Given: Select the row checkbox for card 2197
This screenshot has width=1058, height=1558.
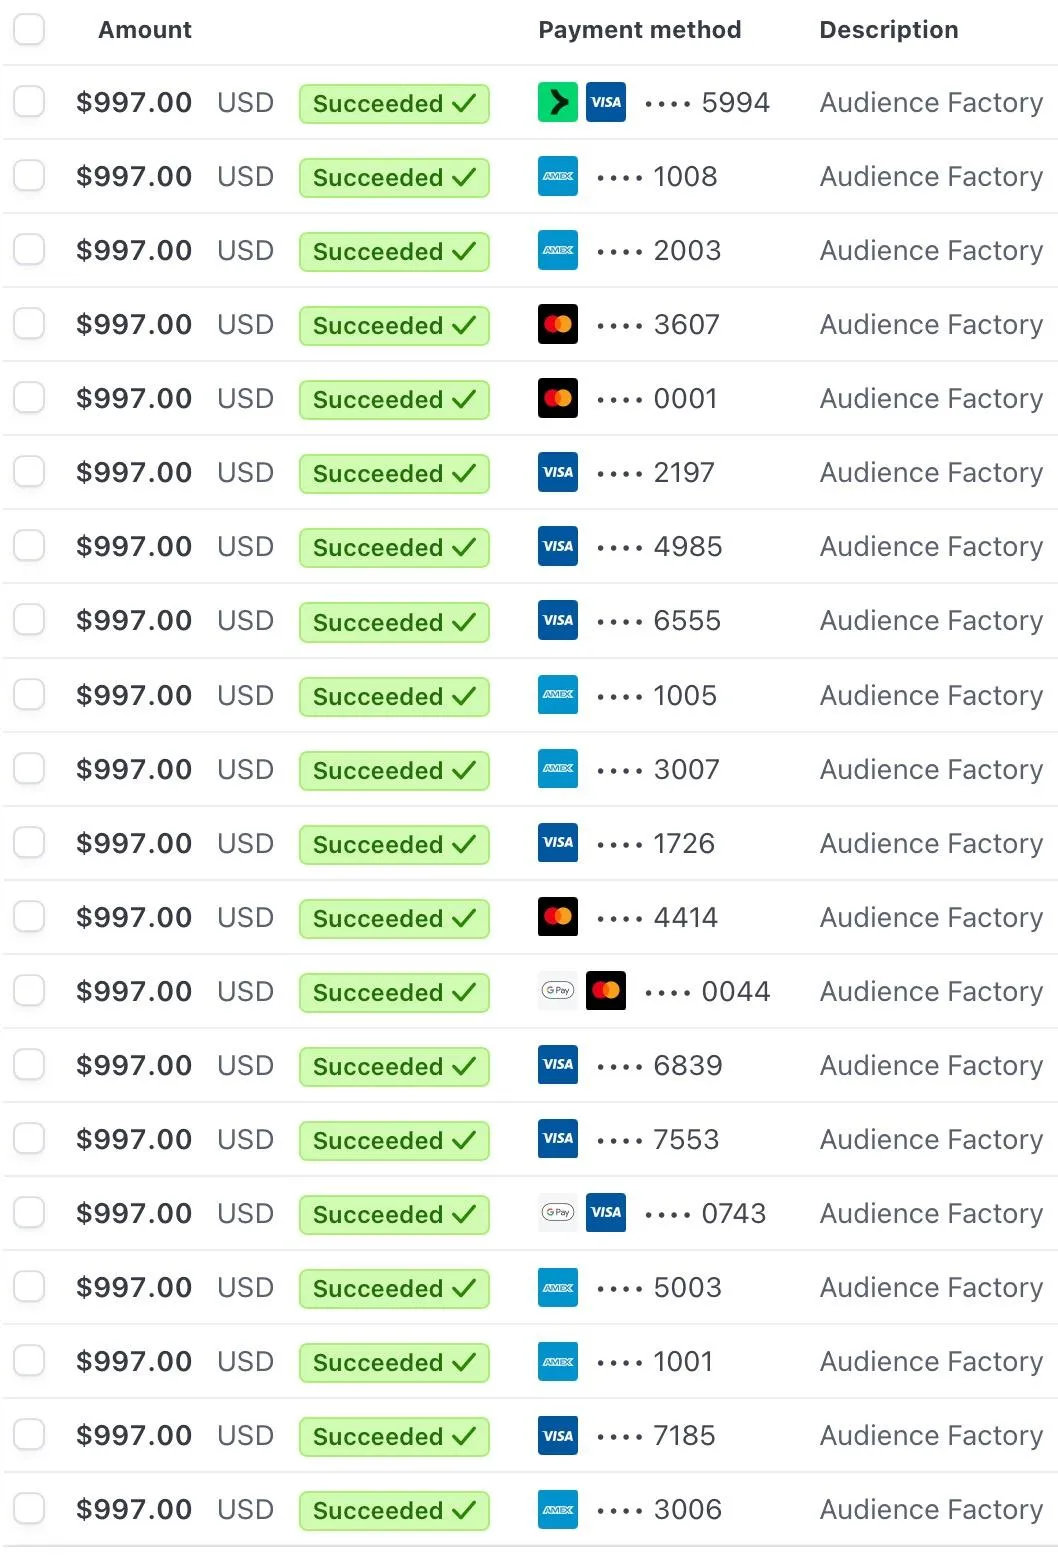Looking at the screenshot, I should coord(29,472).
